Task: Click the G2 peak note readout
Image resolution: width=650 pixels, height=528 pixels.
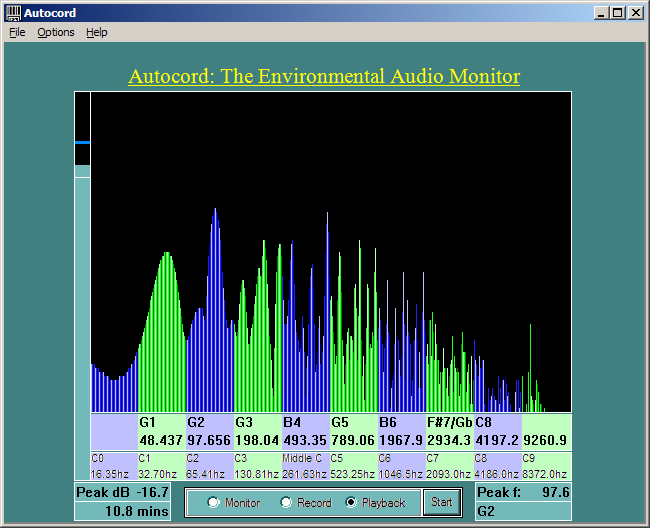Action: [x=523, y=511]
